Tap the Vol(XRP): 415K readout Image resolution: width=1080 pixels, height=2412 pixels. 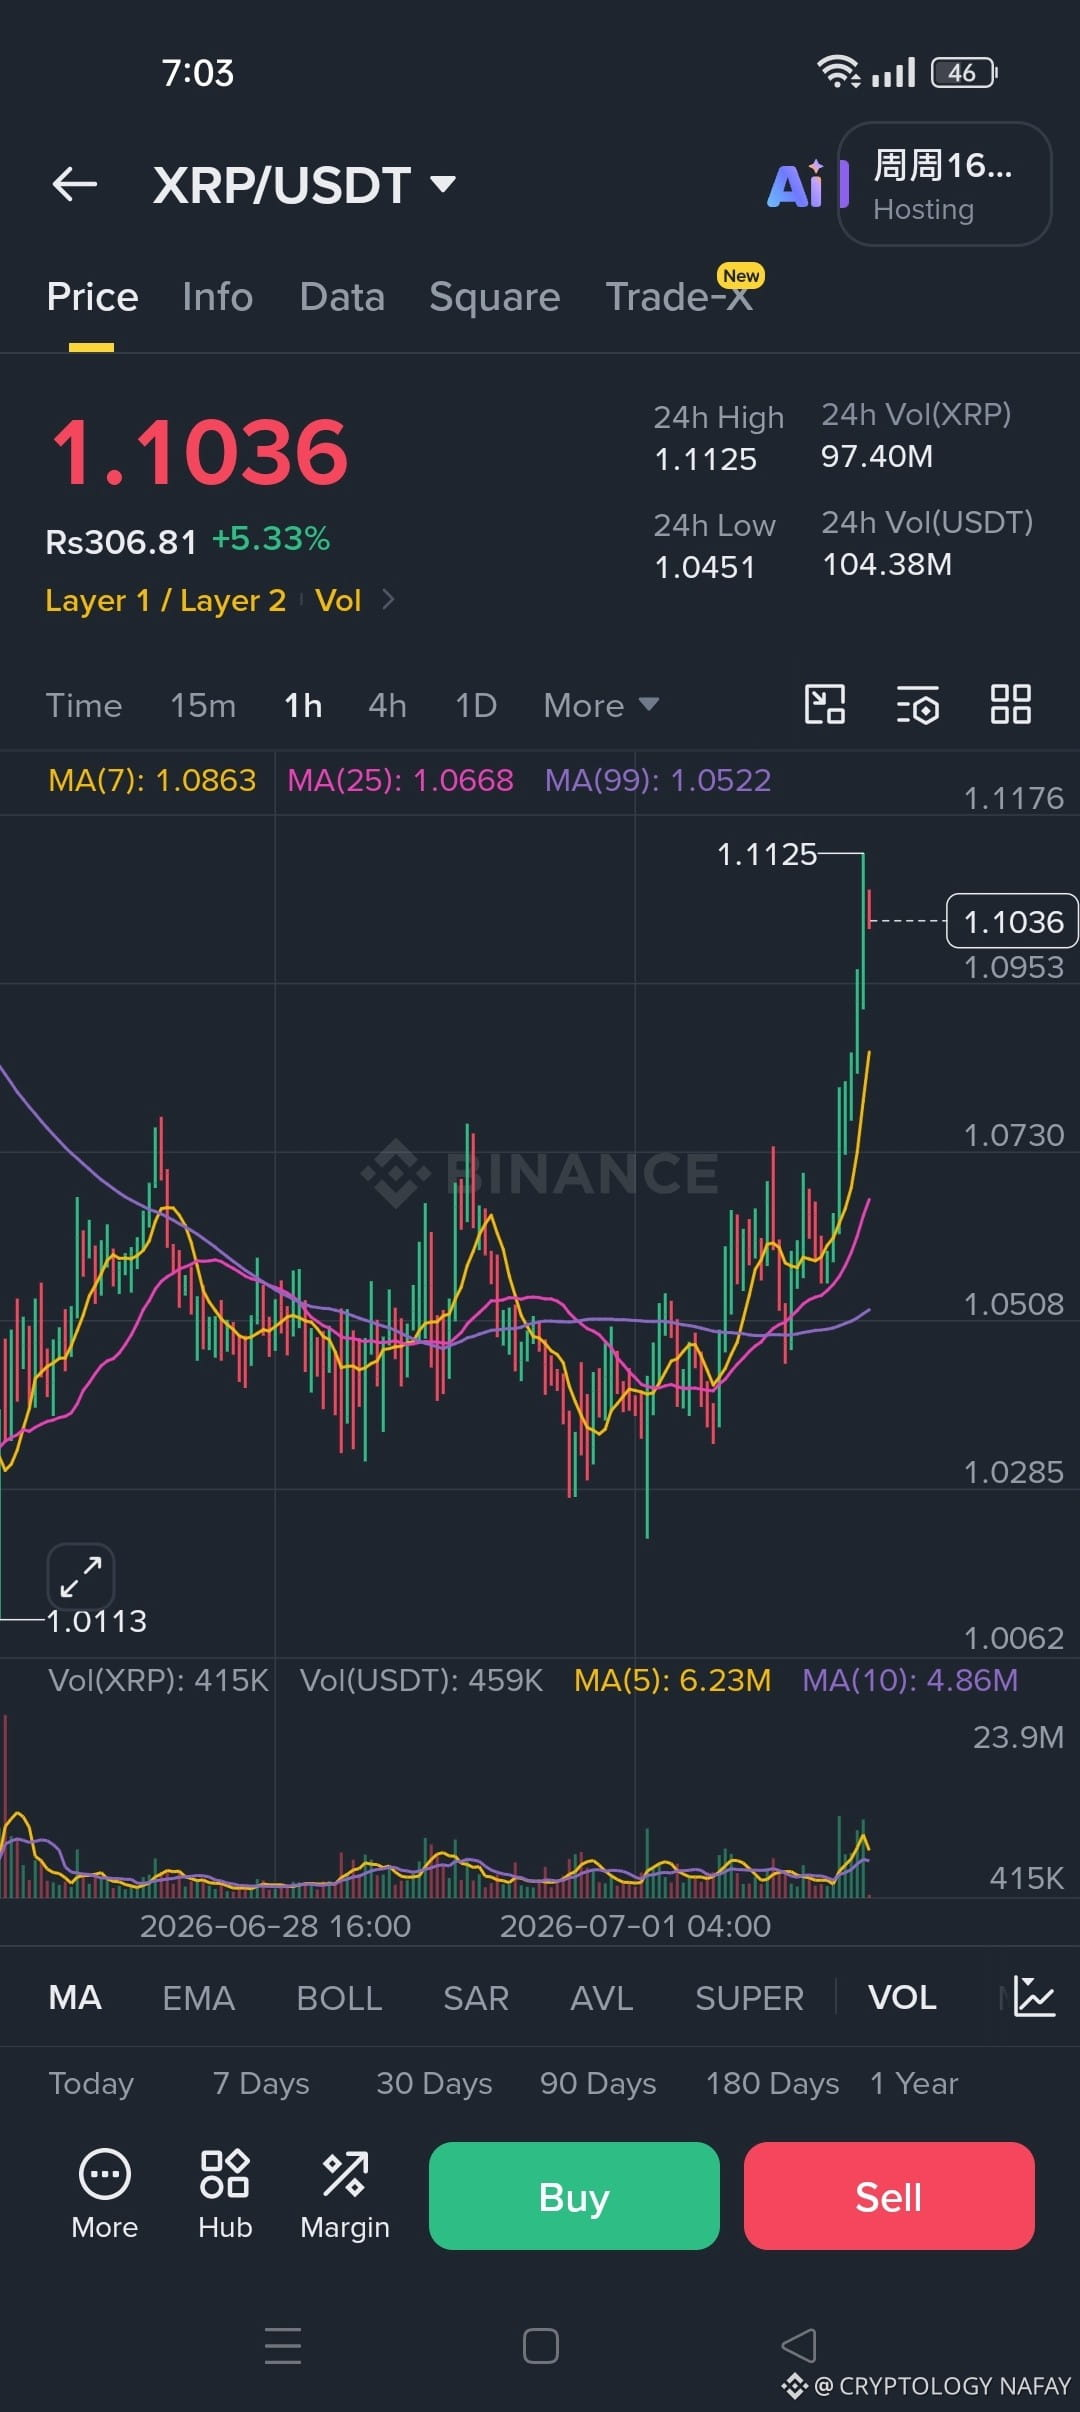[x=158, y=1680]
